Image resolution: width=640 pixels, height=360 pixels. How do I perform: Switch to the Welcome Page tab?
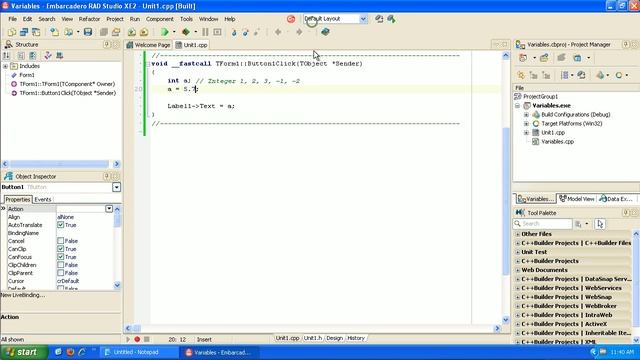tap(149, 45)
